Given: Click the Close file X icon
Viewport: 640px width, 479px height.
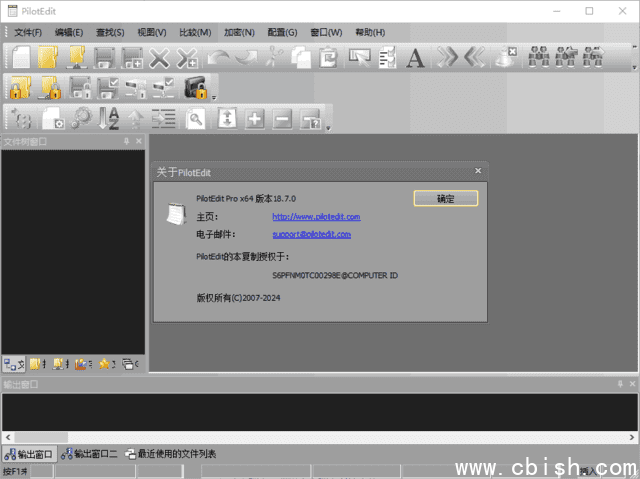Looking at the screenshot, I should point(159,57).
